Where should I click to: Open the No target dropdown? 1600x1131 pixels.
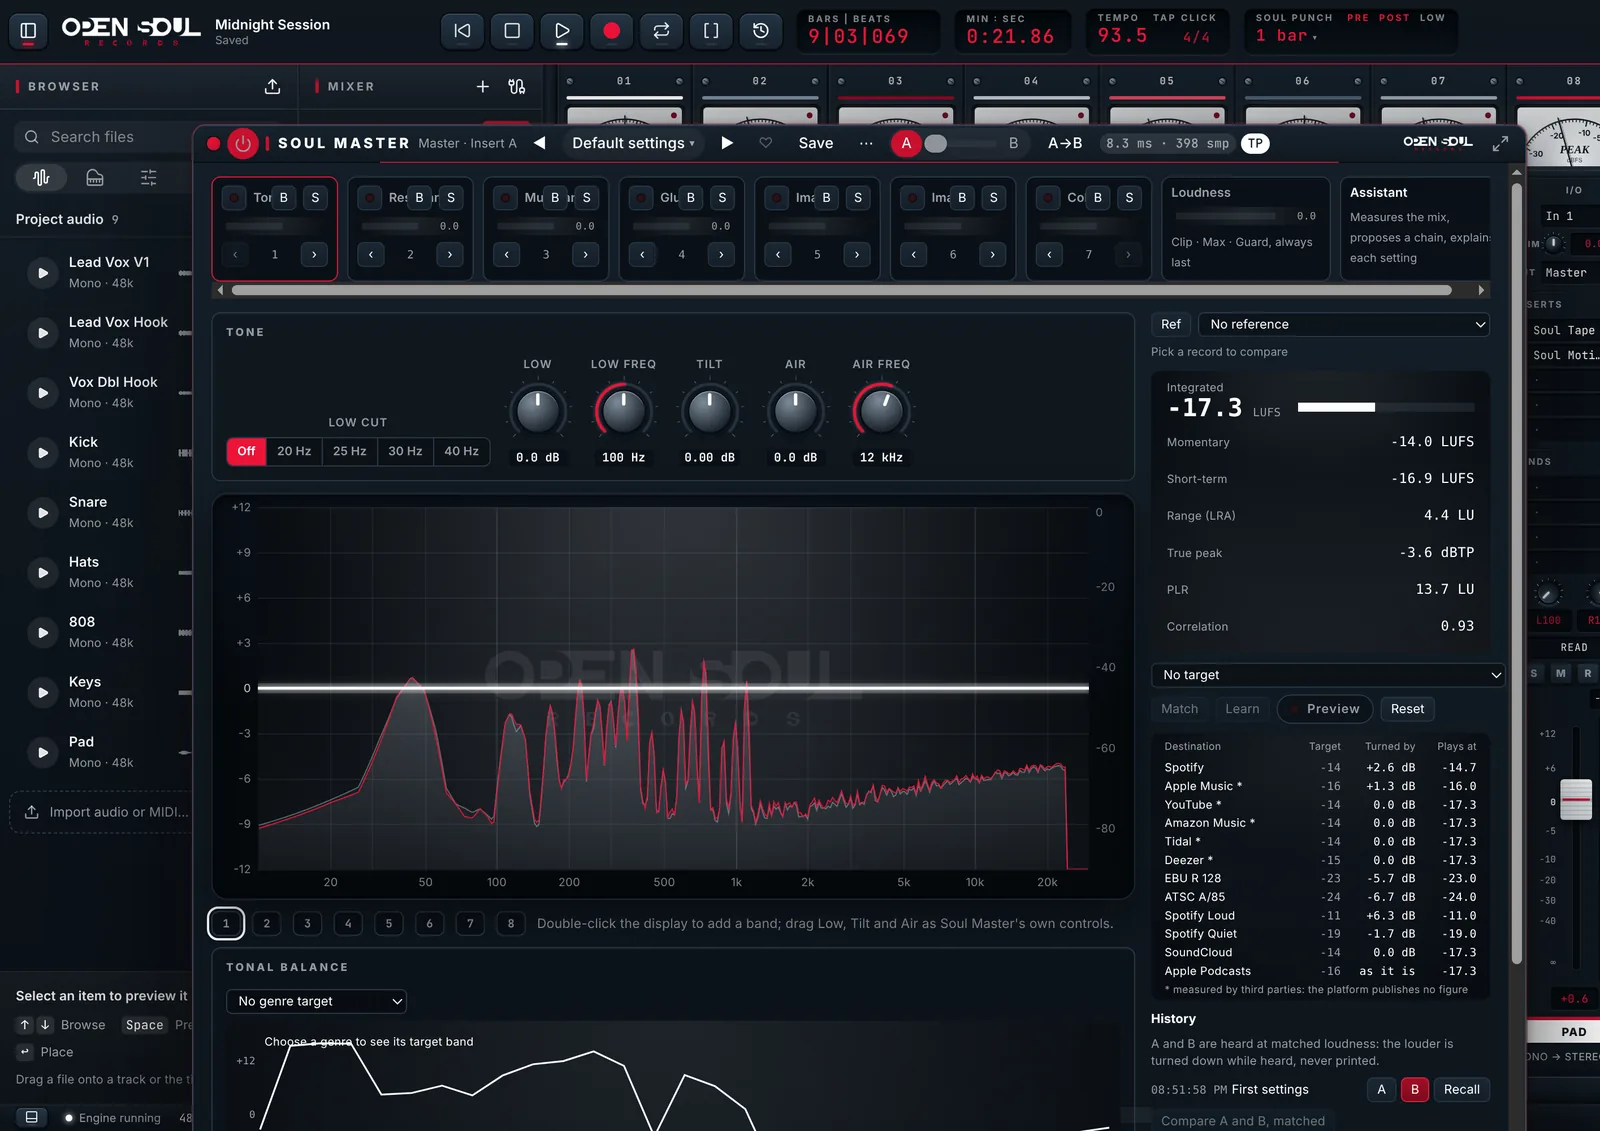tap(1328, 675)
